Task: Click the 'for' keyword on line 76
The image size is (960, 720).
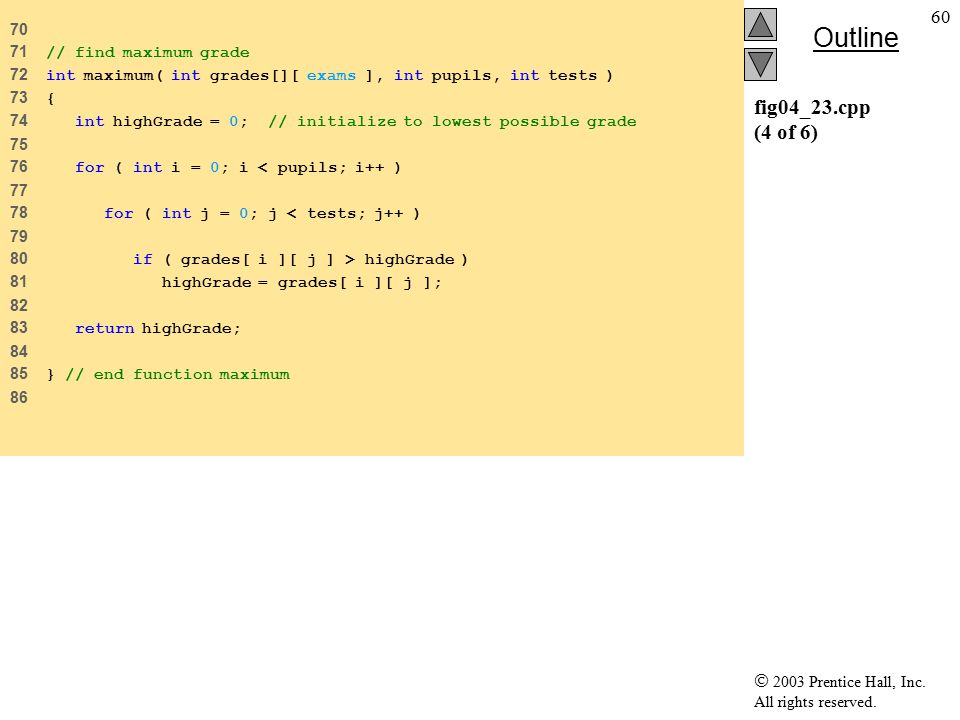Action: (x=89, y=167)
